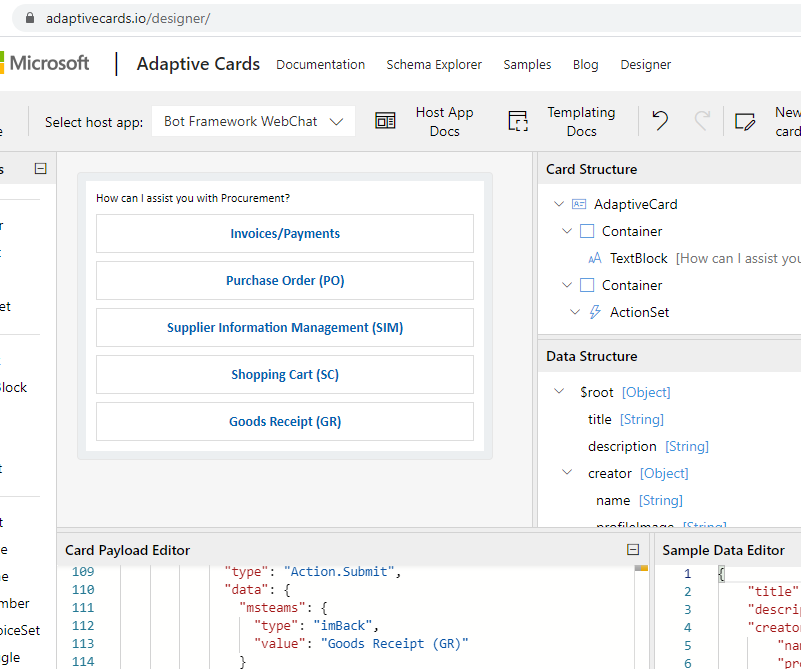
Task: Click the Card Payload Editor title
Action: (x=128, y=550)
